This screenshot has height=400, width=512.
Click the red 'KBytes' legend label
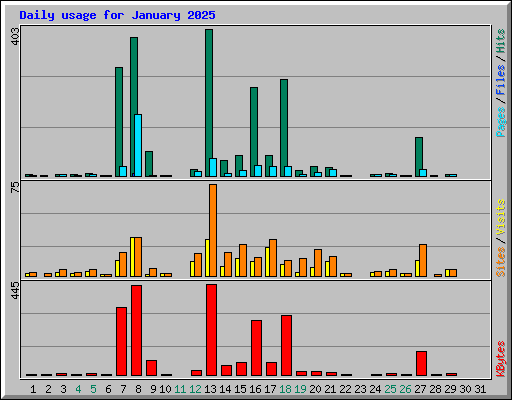[x=500, y=359]
